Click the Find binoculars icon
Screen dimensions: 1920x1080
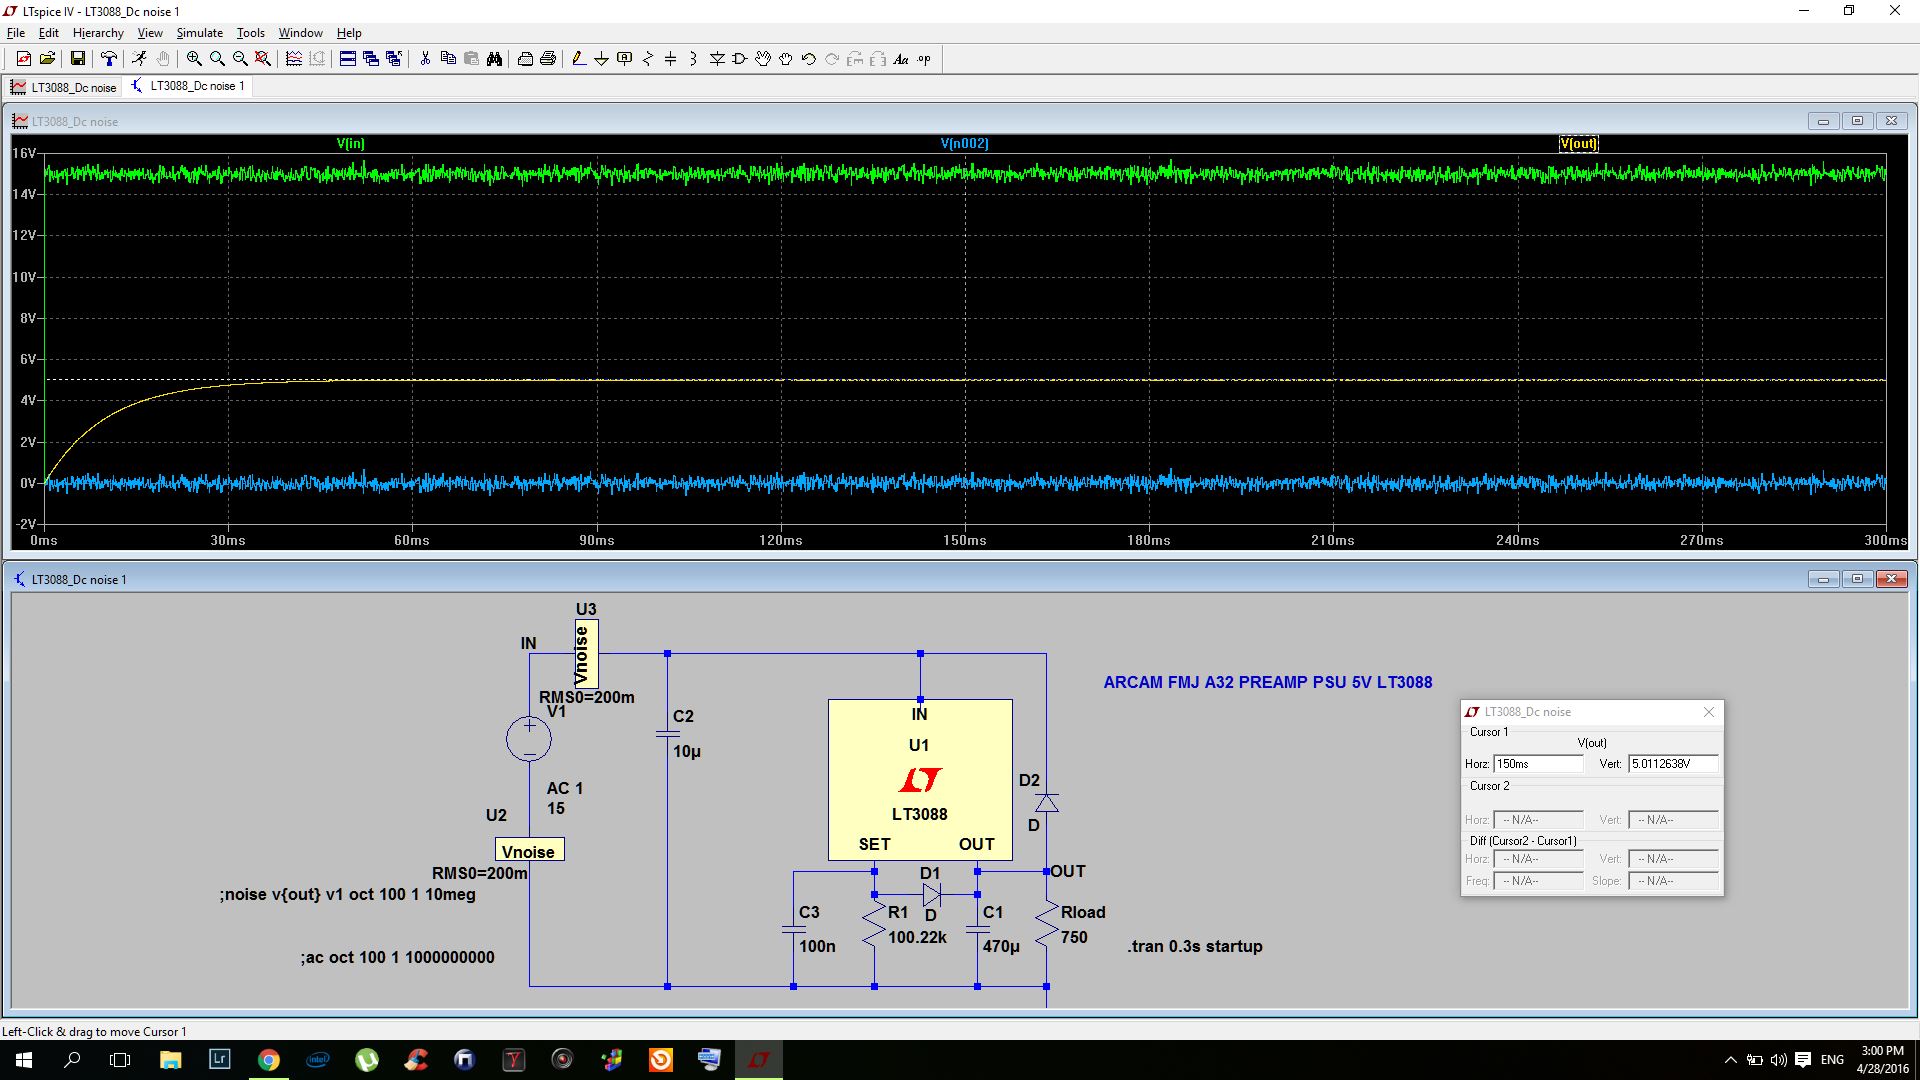494,59
